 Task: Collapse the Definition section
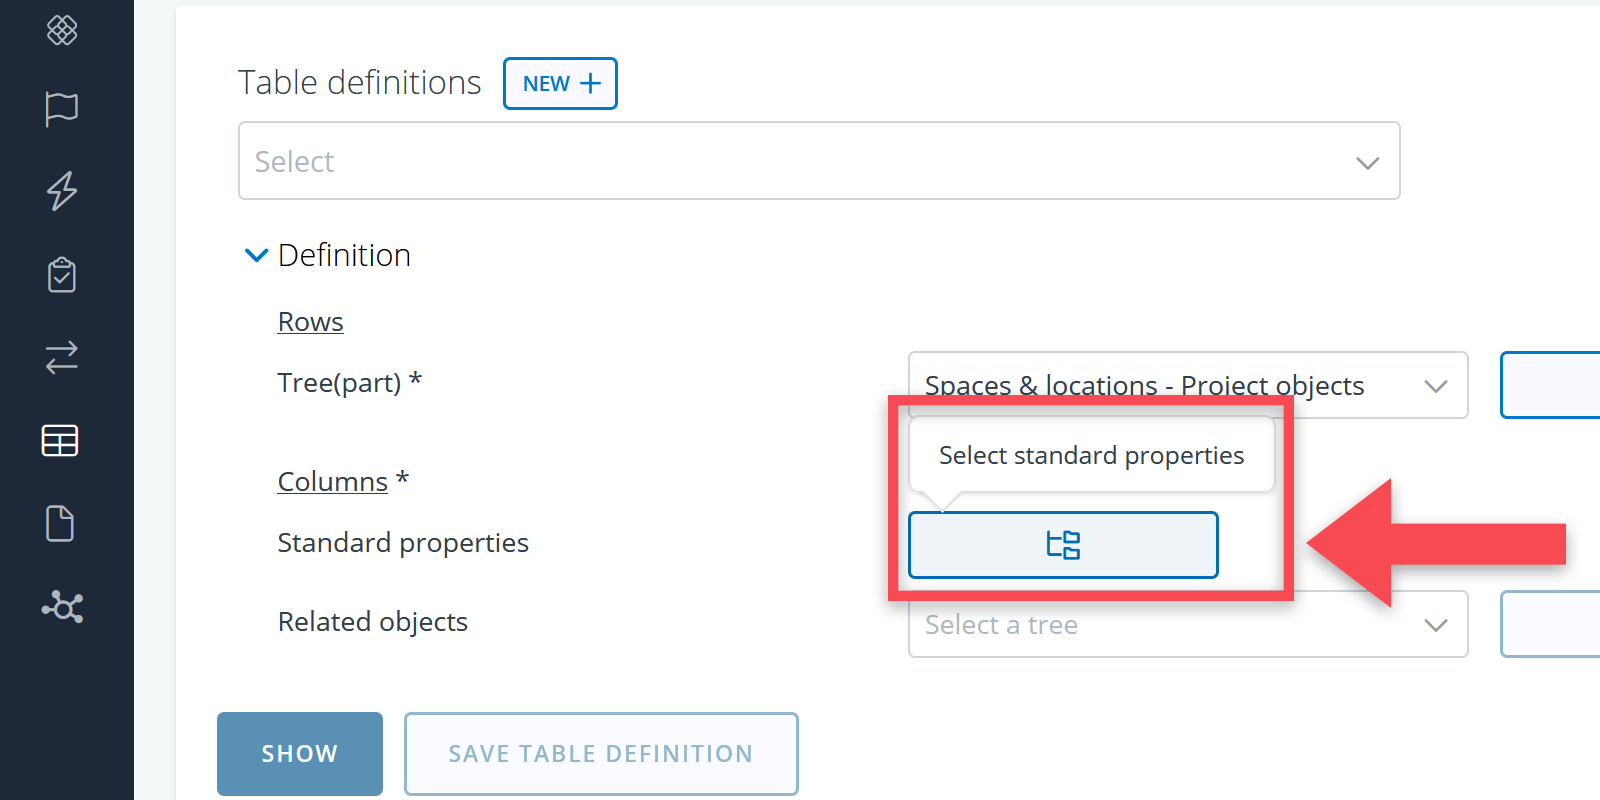256,255
